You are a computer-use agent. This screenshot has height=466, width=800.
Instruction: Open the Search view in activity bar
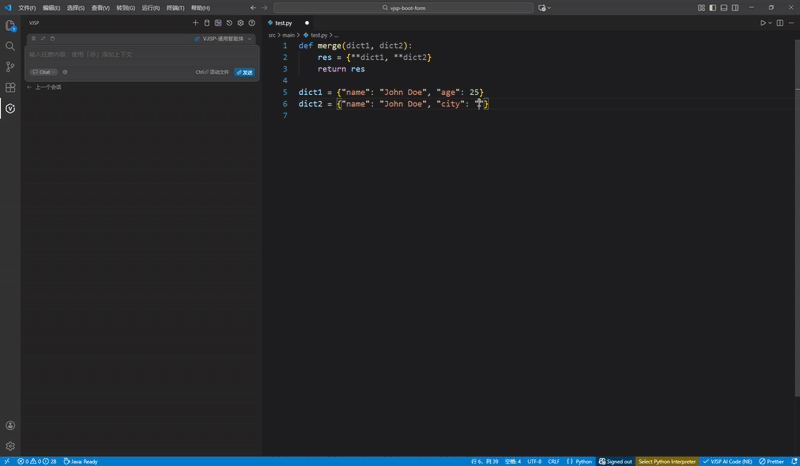(10, 46)
